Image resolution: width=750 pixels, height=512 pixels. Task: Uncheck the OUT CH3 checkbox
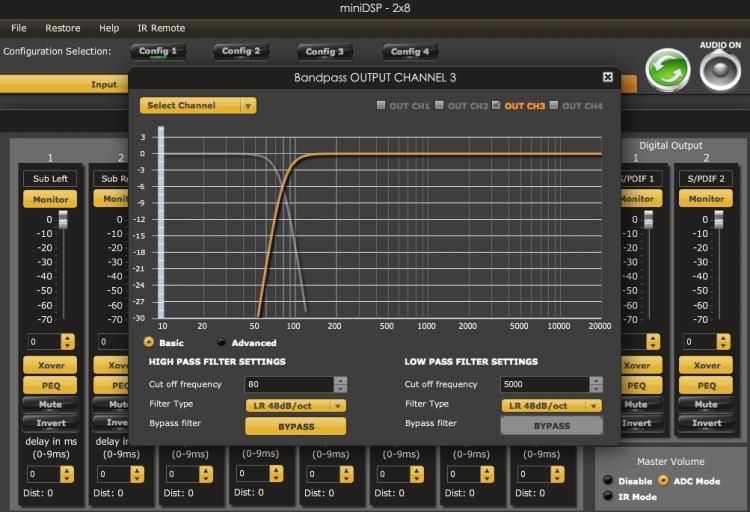[496, 105]
